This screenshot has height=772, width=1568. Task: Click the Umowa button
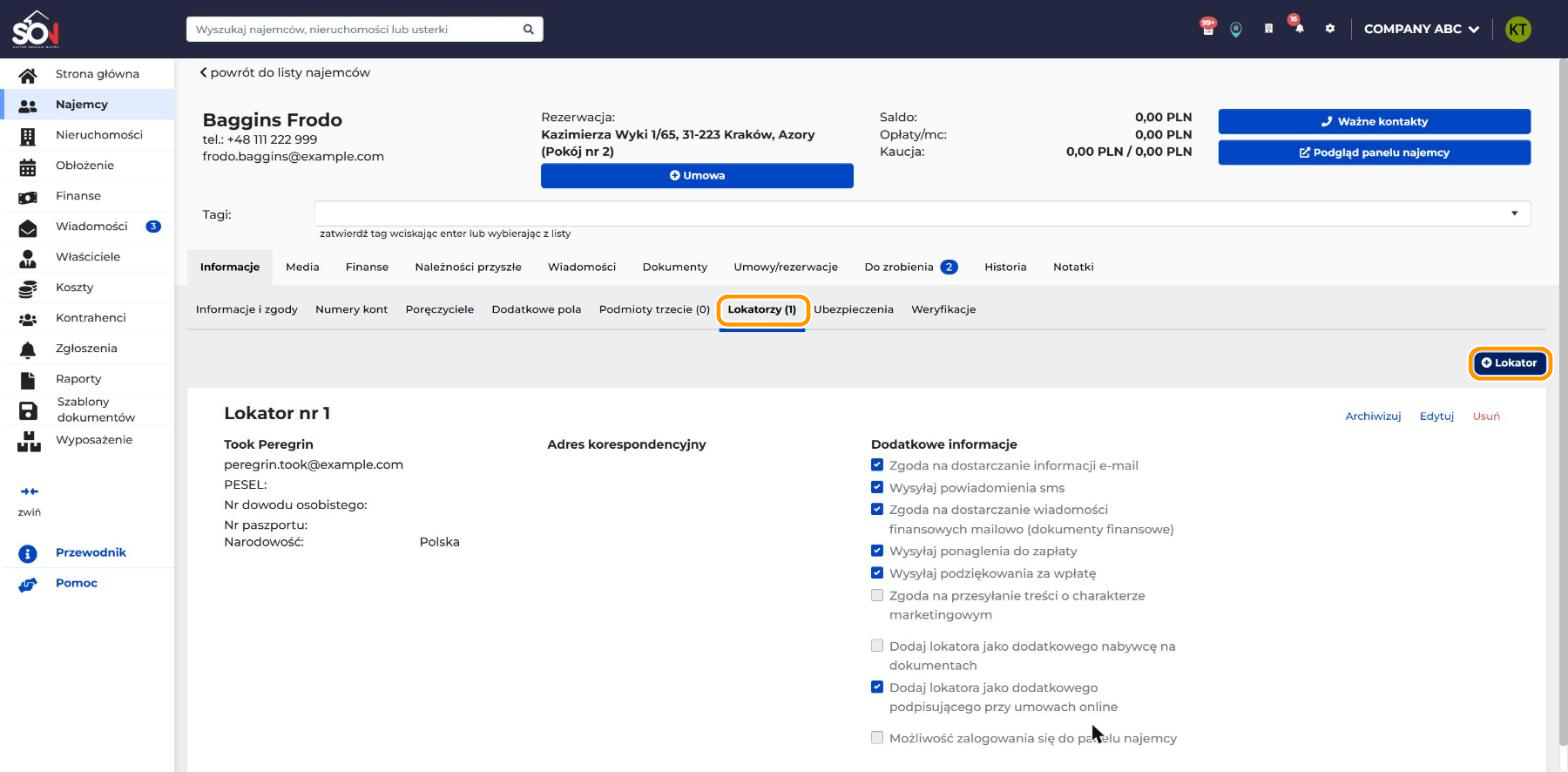(x=697, y=176)
